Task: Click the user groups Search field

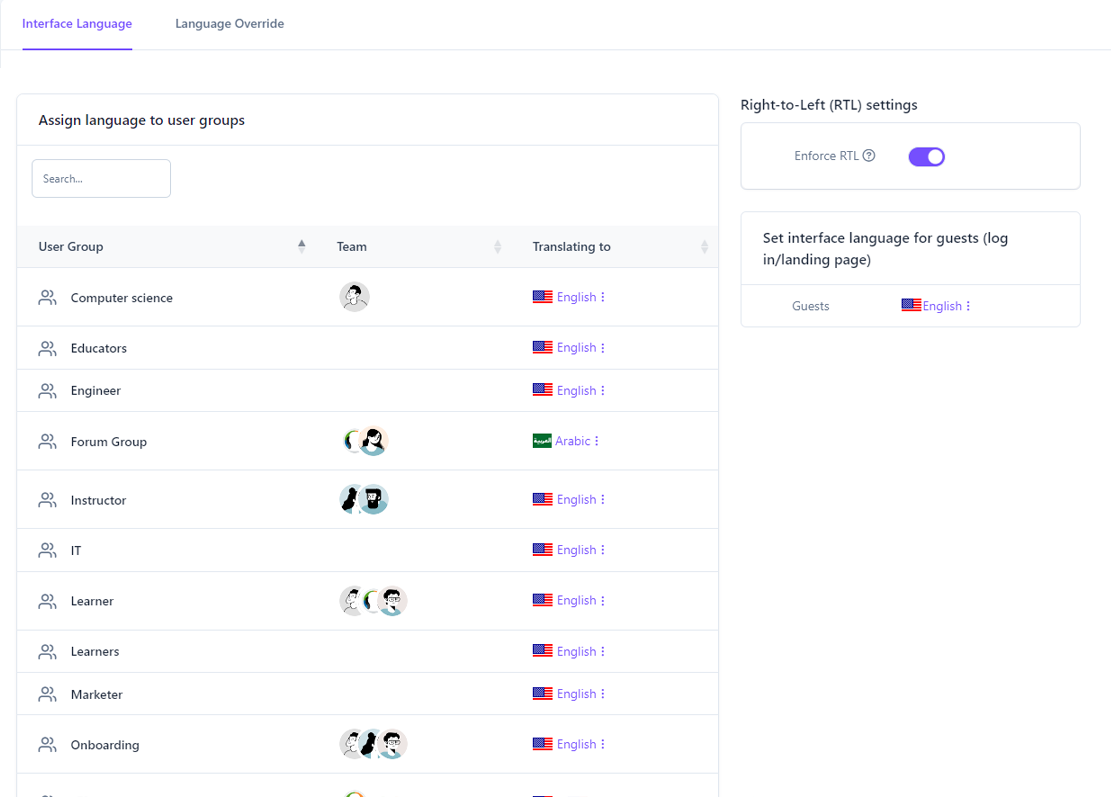Action: [101, 179]
